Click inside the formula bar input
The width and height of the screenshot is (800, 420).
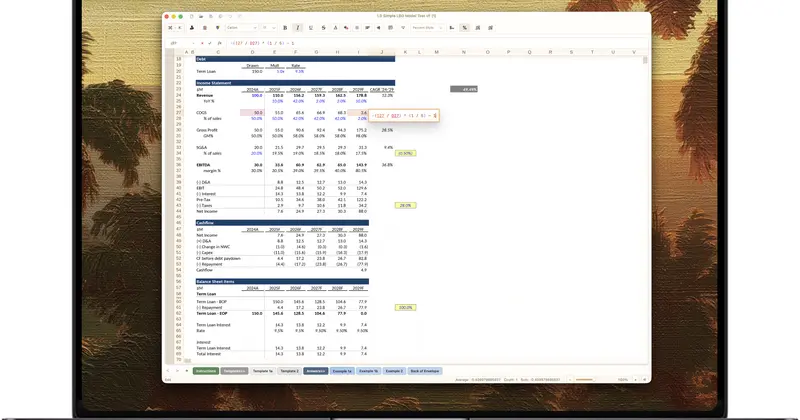click(436, 43)
